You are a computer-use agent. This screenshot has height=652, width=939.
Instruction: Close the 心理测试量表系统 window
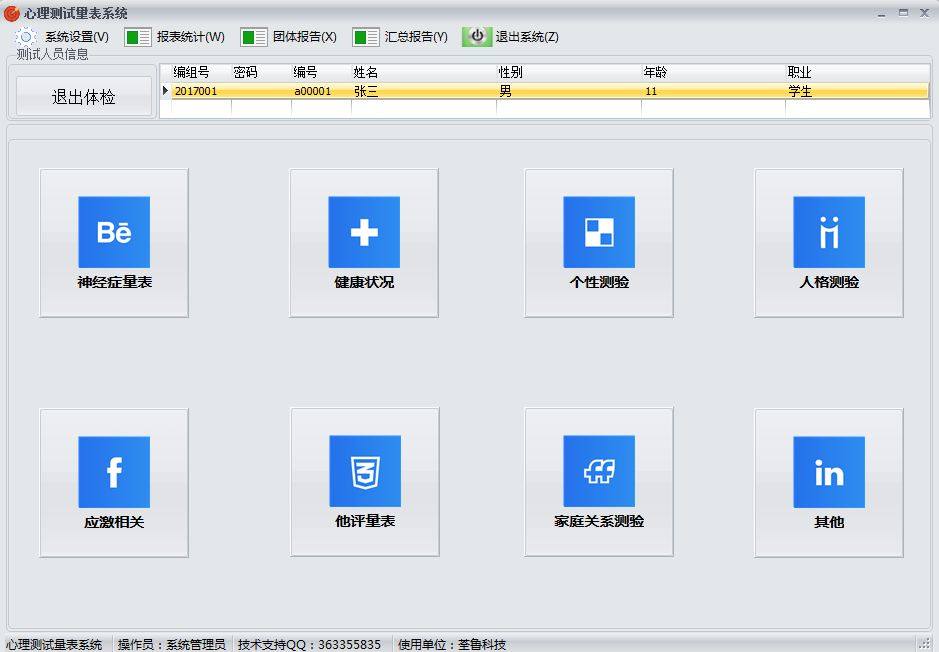925,13
